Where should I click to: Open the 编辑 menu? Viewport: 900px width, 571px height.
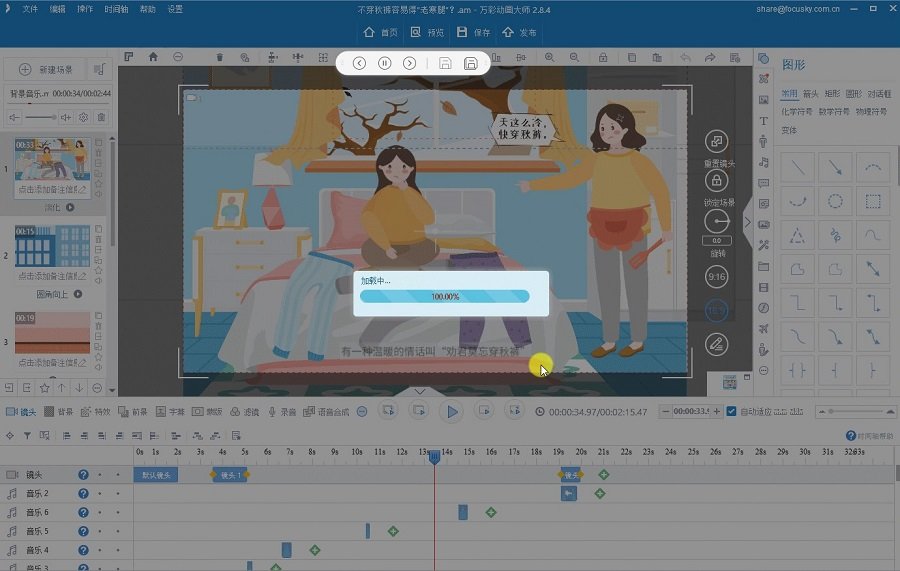pos(57,9)
